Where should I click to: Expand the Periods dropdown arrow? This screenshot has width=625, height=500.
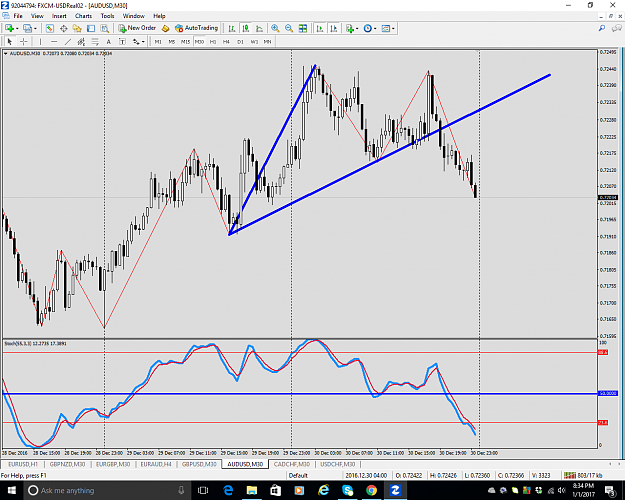pyautogui.click(x=375, y=29)
